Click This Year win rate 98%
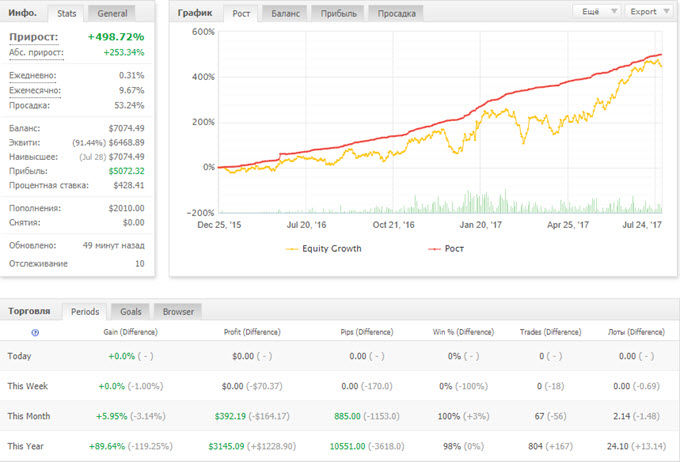The image size is (680, 462). click(451, 446)
